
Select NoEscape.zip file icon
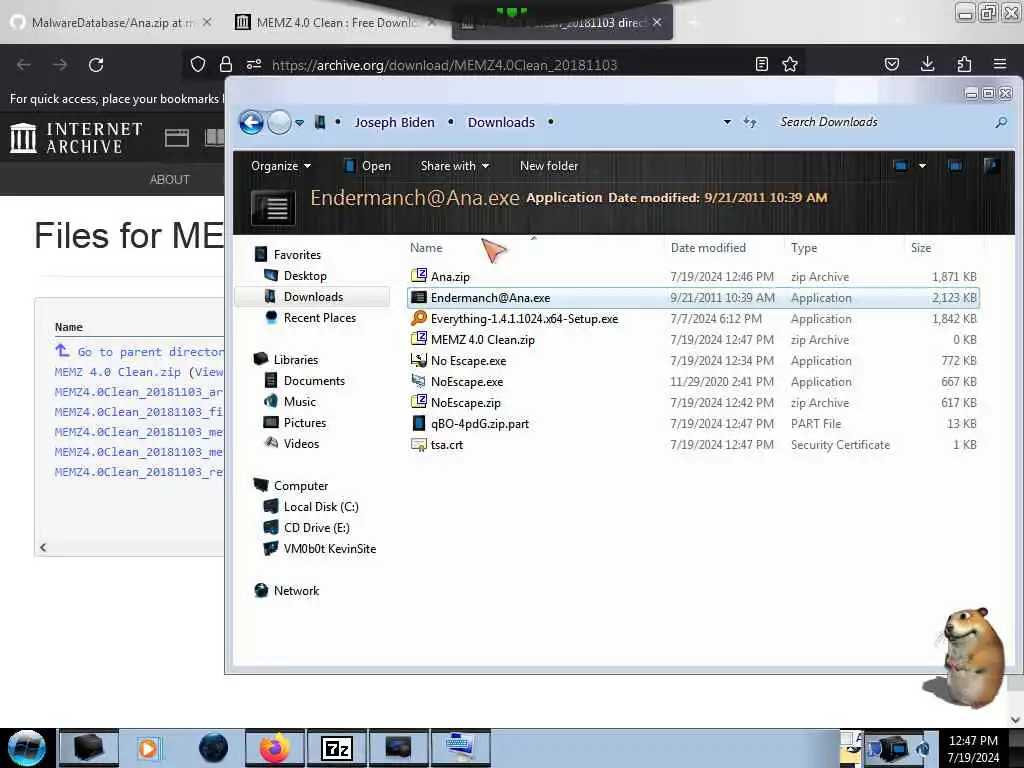pyautogui.click(x=419, y=402)
